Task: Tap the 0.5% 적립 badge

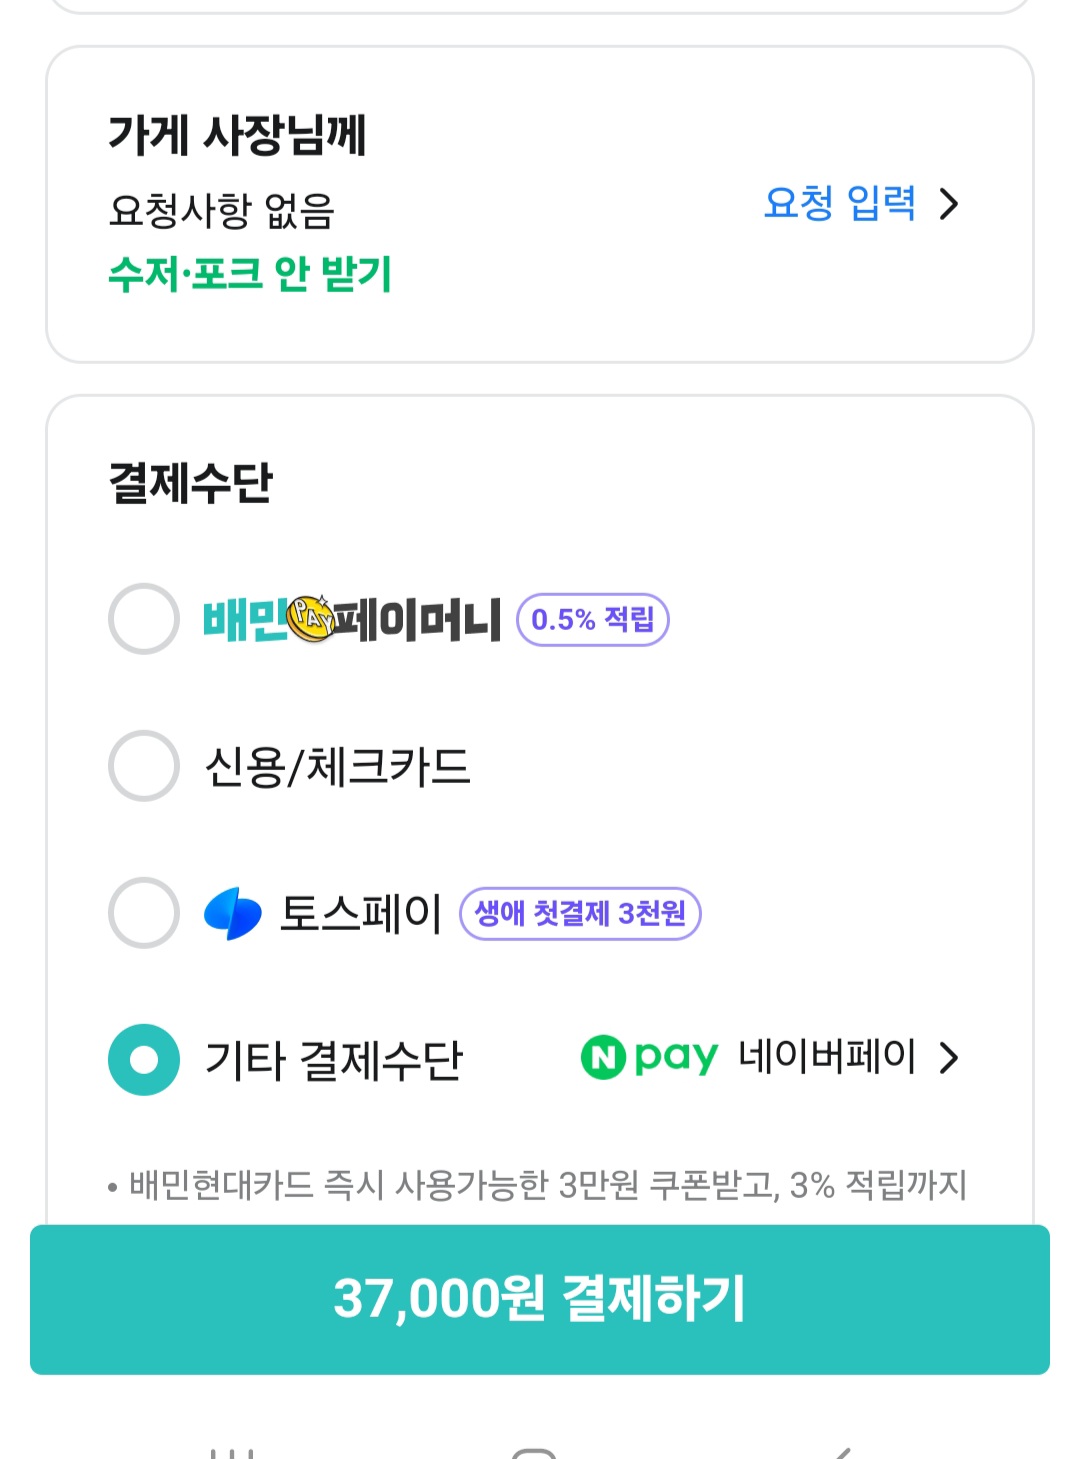Action: pos(592,620)
